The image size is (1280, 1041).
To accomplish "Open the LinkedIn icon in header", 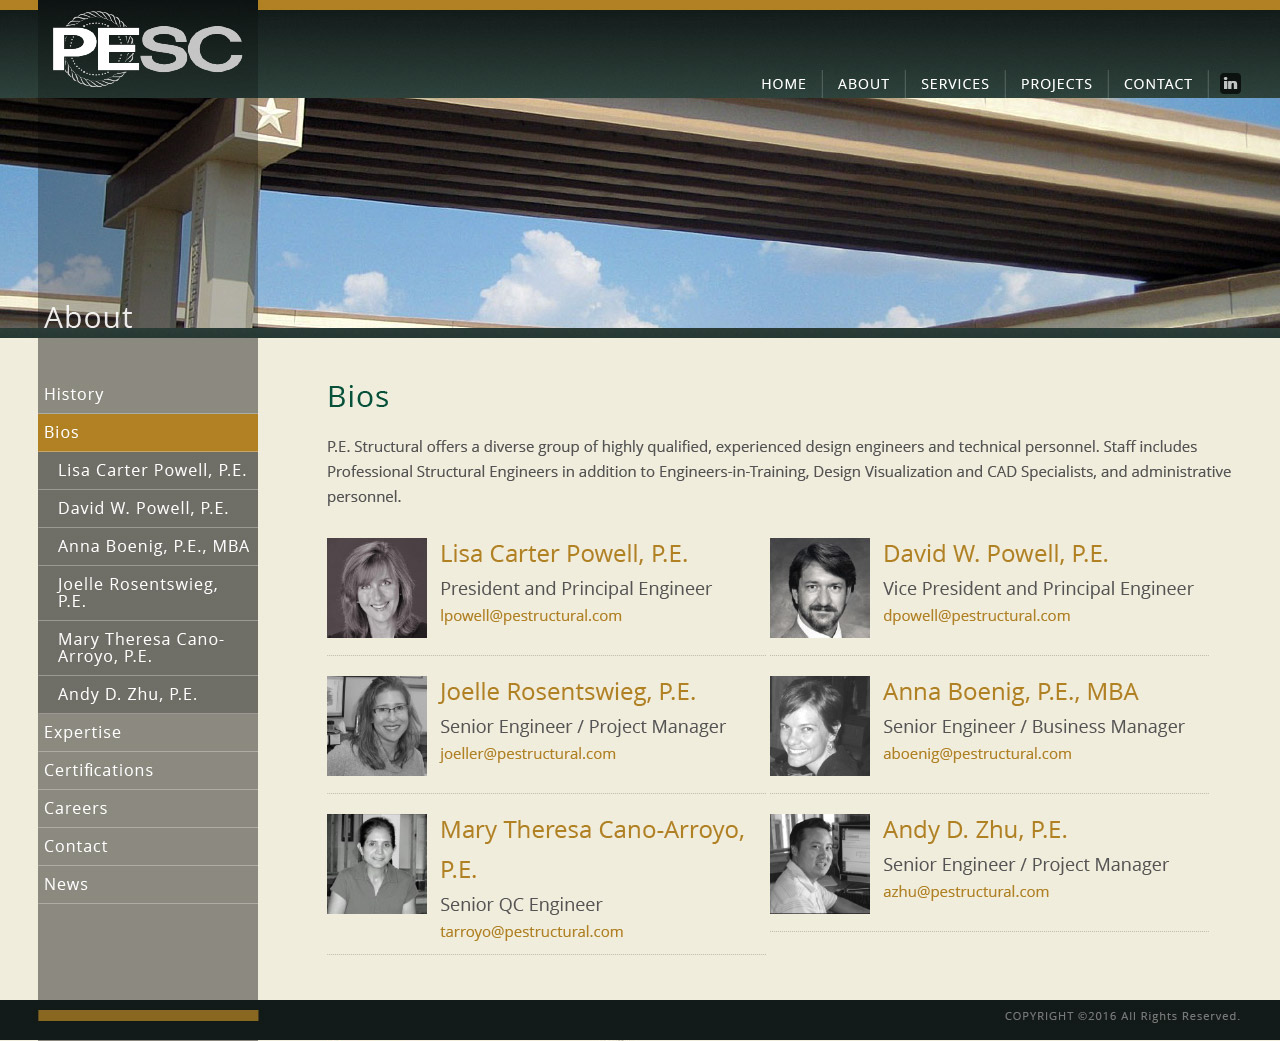I will coord(1231,84).
